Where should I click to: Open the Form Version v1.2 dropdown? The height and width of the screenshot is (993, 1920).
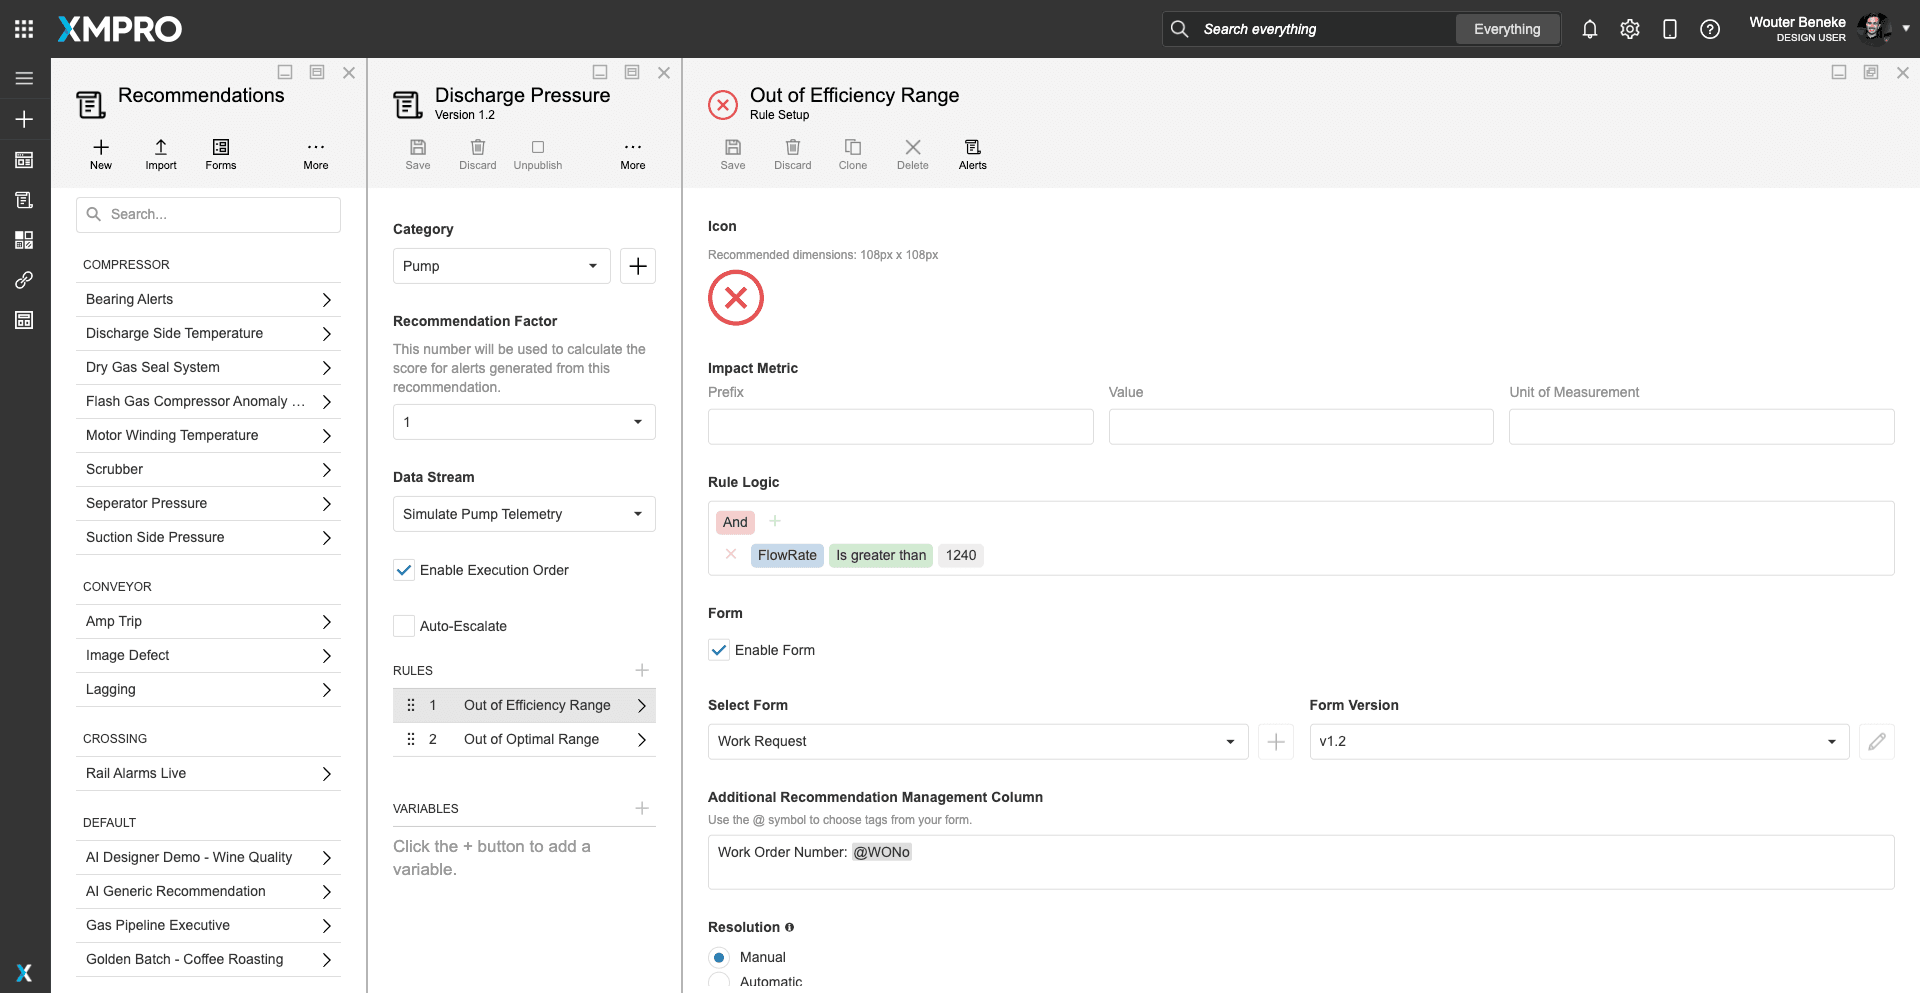tap(1578, 741)
